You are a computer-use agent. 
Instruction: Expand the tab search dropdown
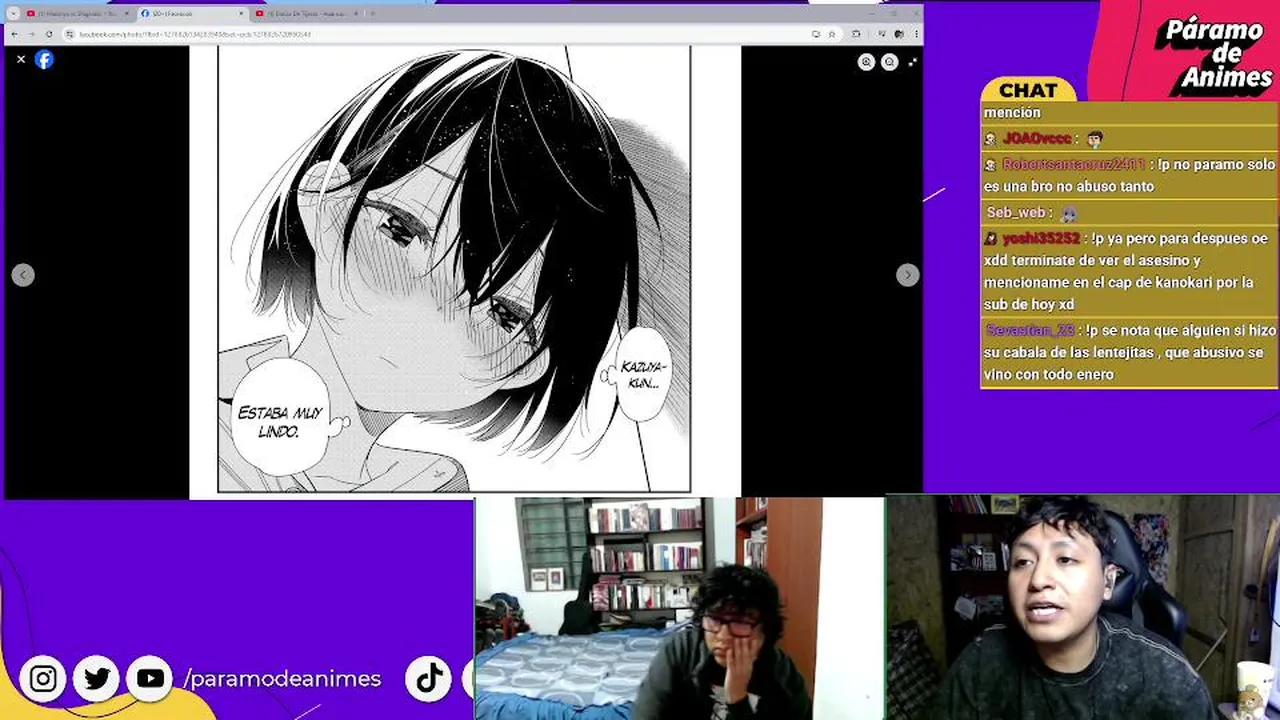[x=13, y=14]
